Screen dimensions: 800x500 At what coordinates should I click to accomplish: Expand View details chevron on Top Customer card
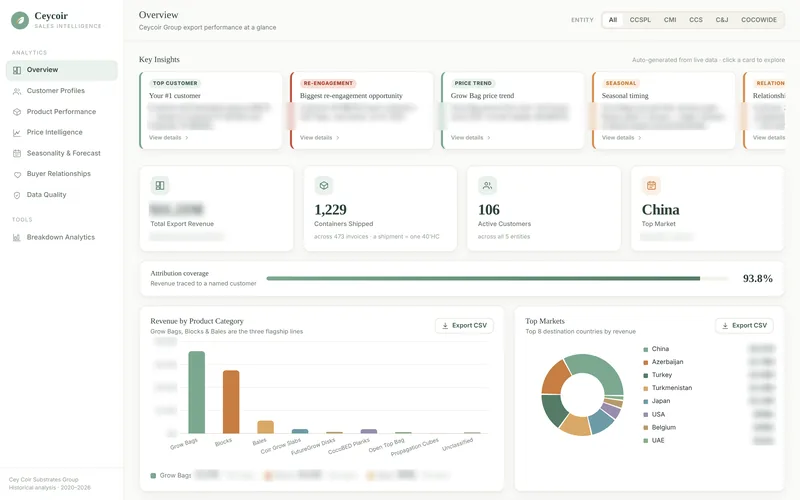point(187,138)
